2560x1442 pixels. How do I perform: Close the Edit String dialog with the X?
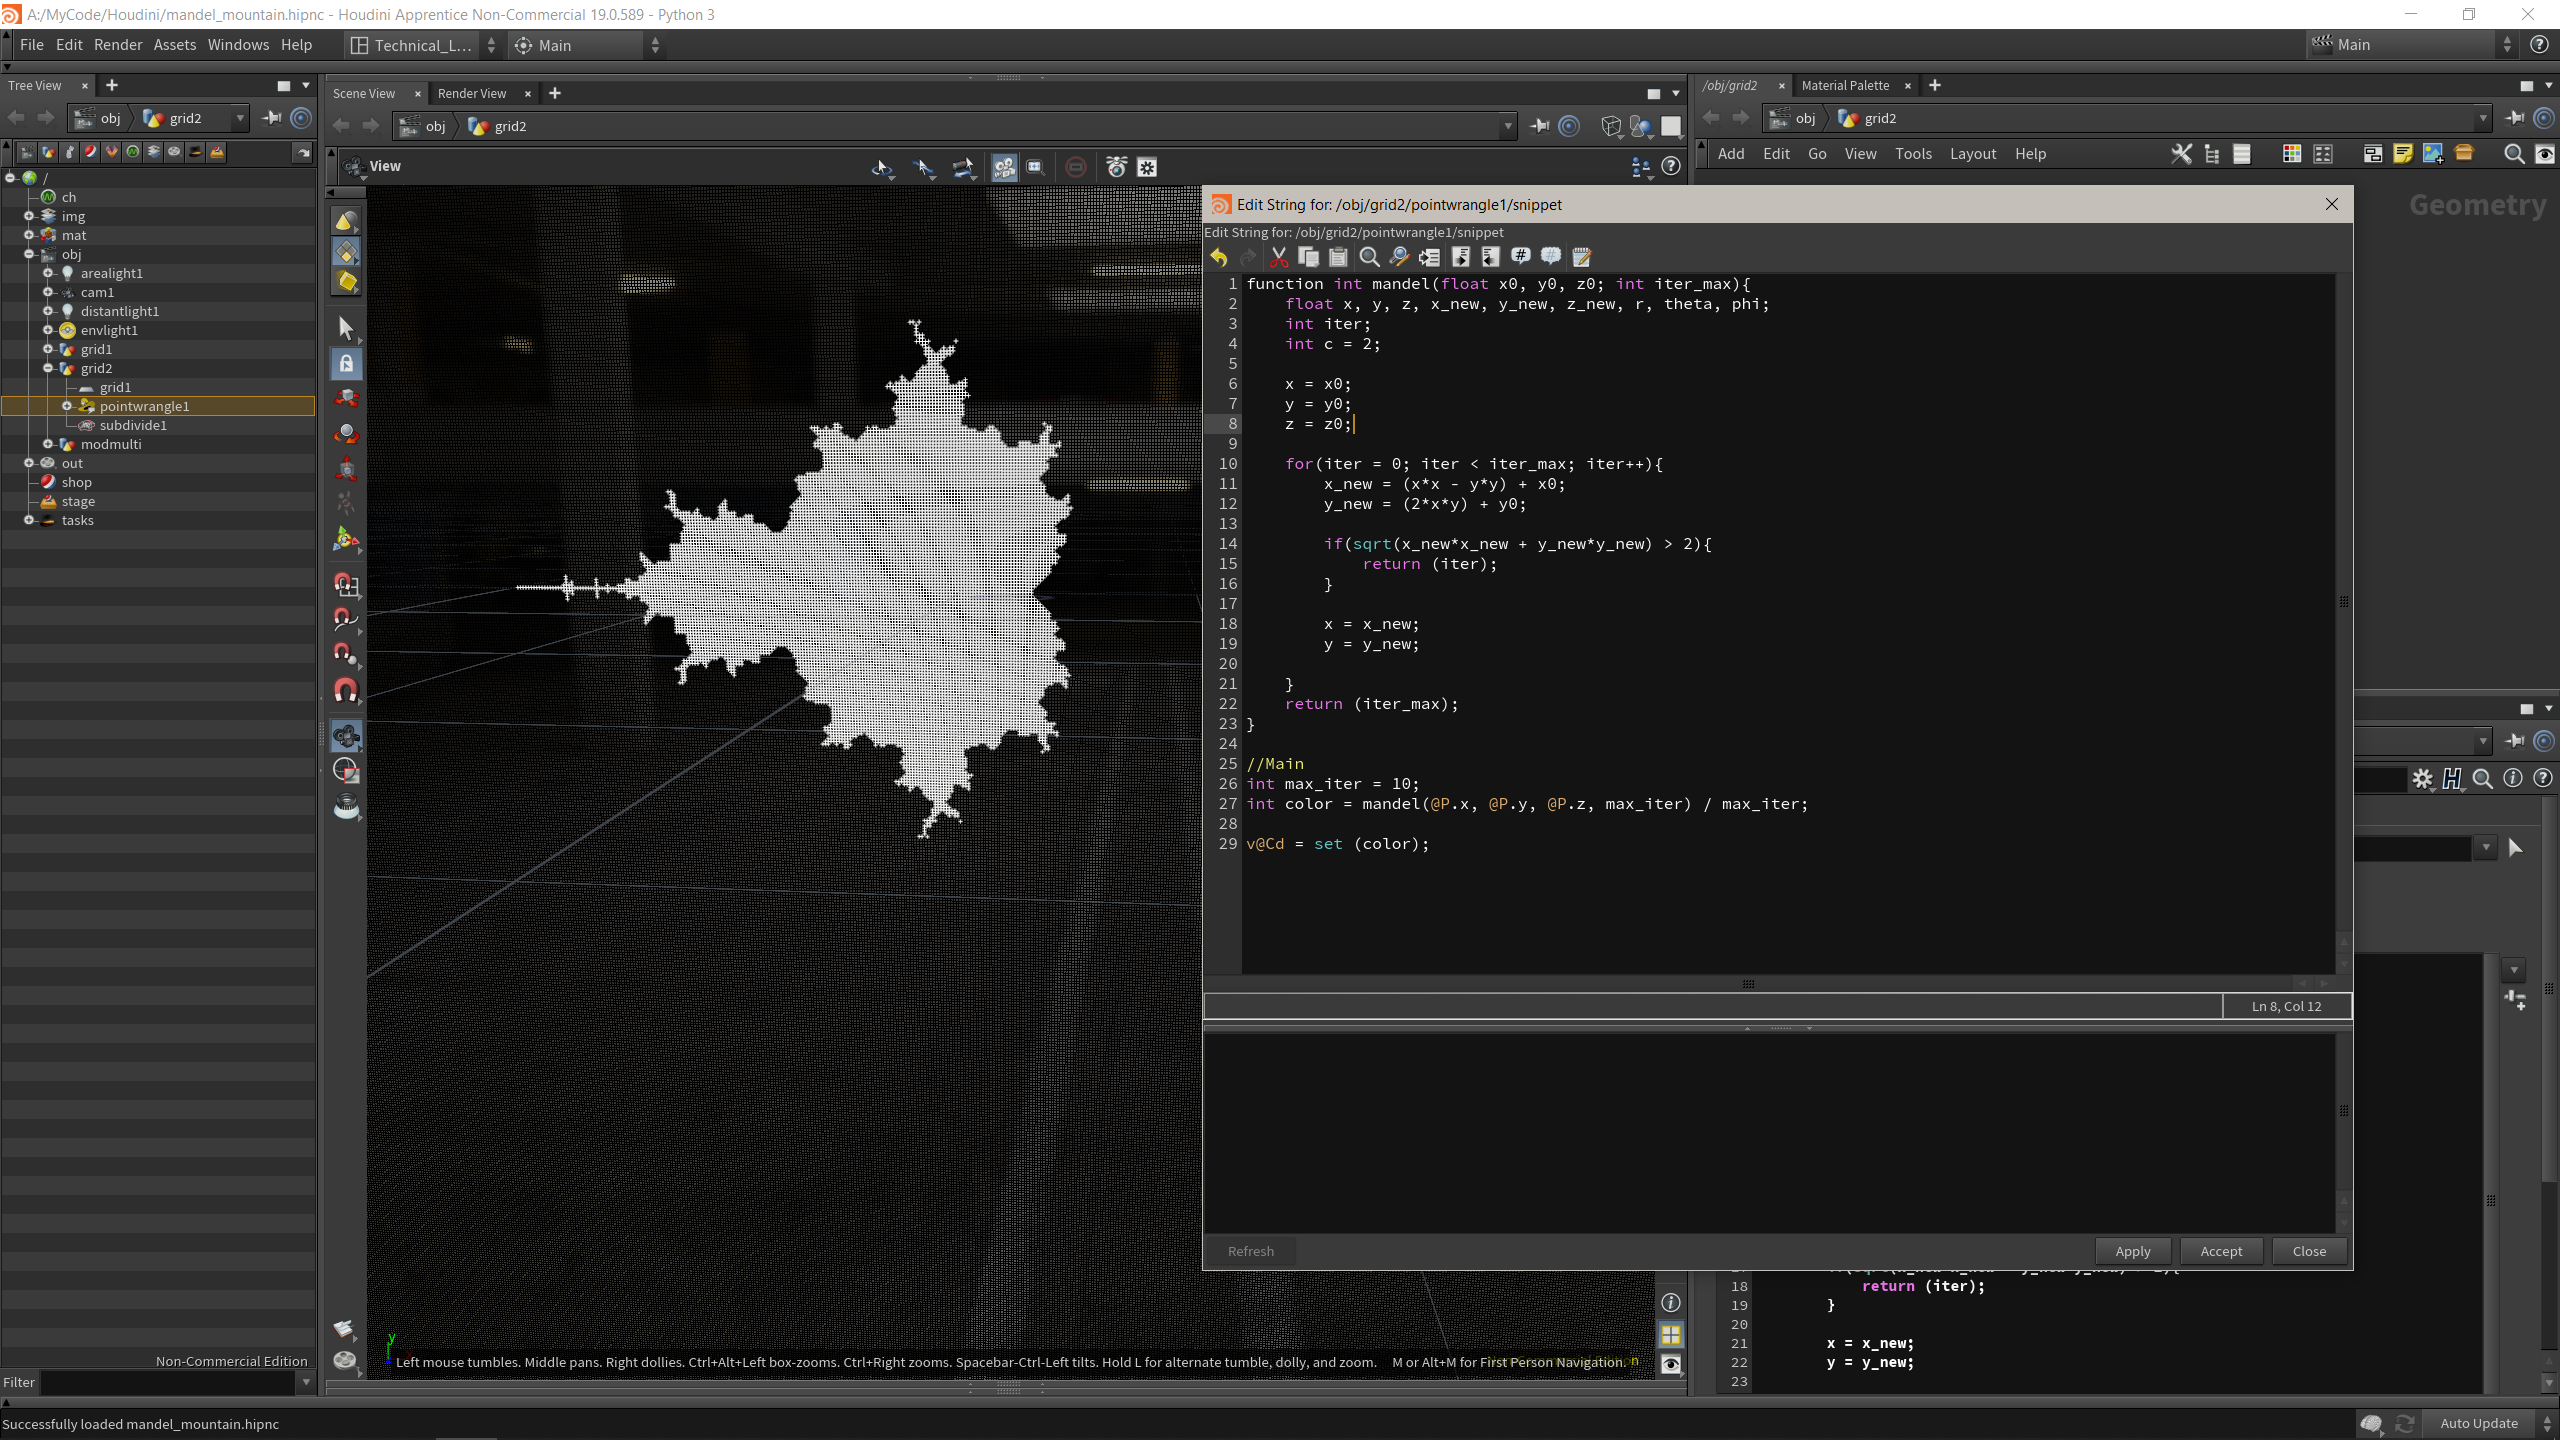[2332, 204]
